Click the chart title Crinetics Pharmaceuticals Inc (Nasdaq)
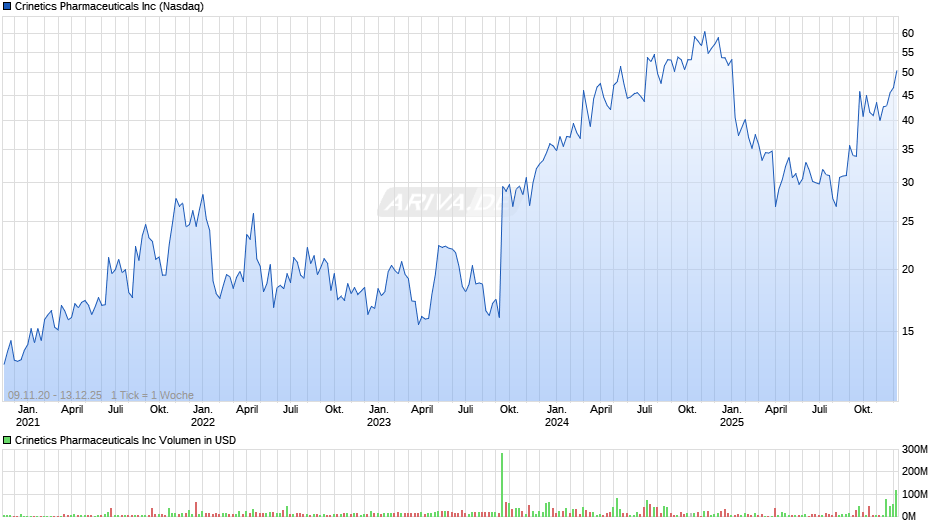Screen dimensions: 940x526 click(109, 7)
